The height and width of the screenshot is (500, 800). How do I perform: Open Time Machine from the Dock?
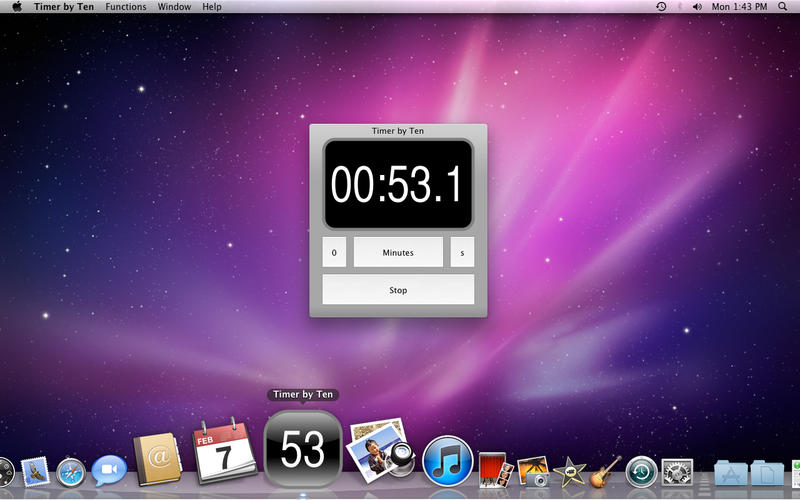641,472
